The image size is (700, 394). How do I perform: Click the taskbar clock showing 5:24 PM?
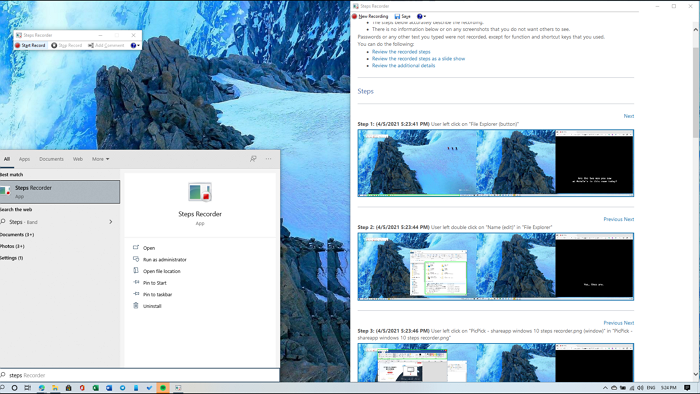click(668, 388)
